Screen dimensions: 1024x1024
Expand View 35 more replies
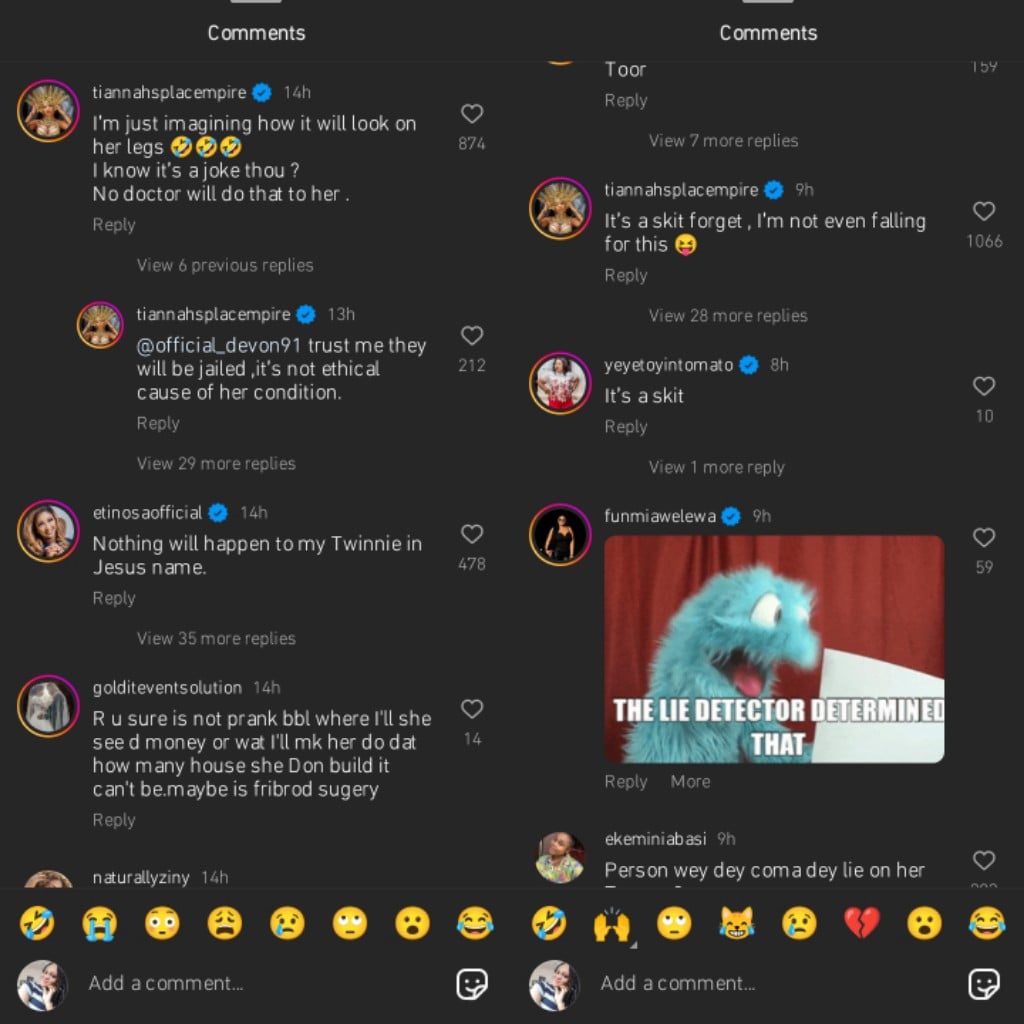point(216,638)
